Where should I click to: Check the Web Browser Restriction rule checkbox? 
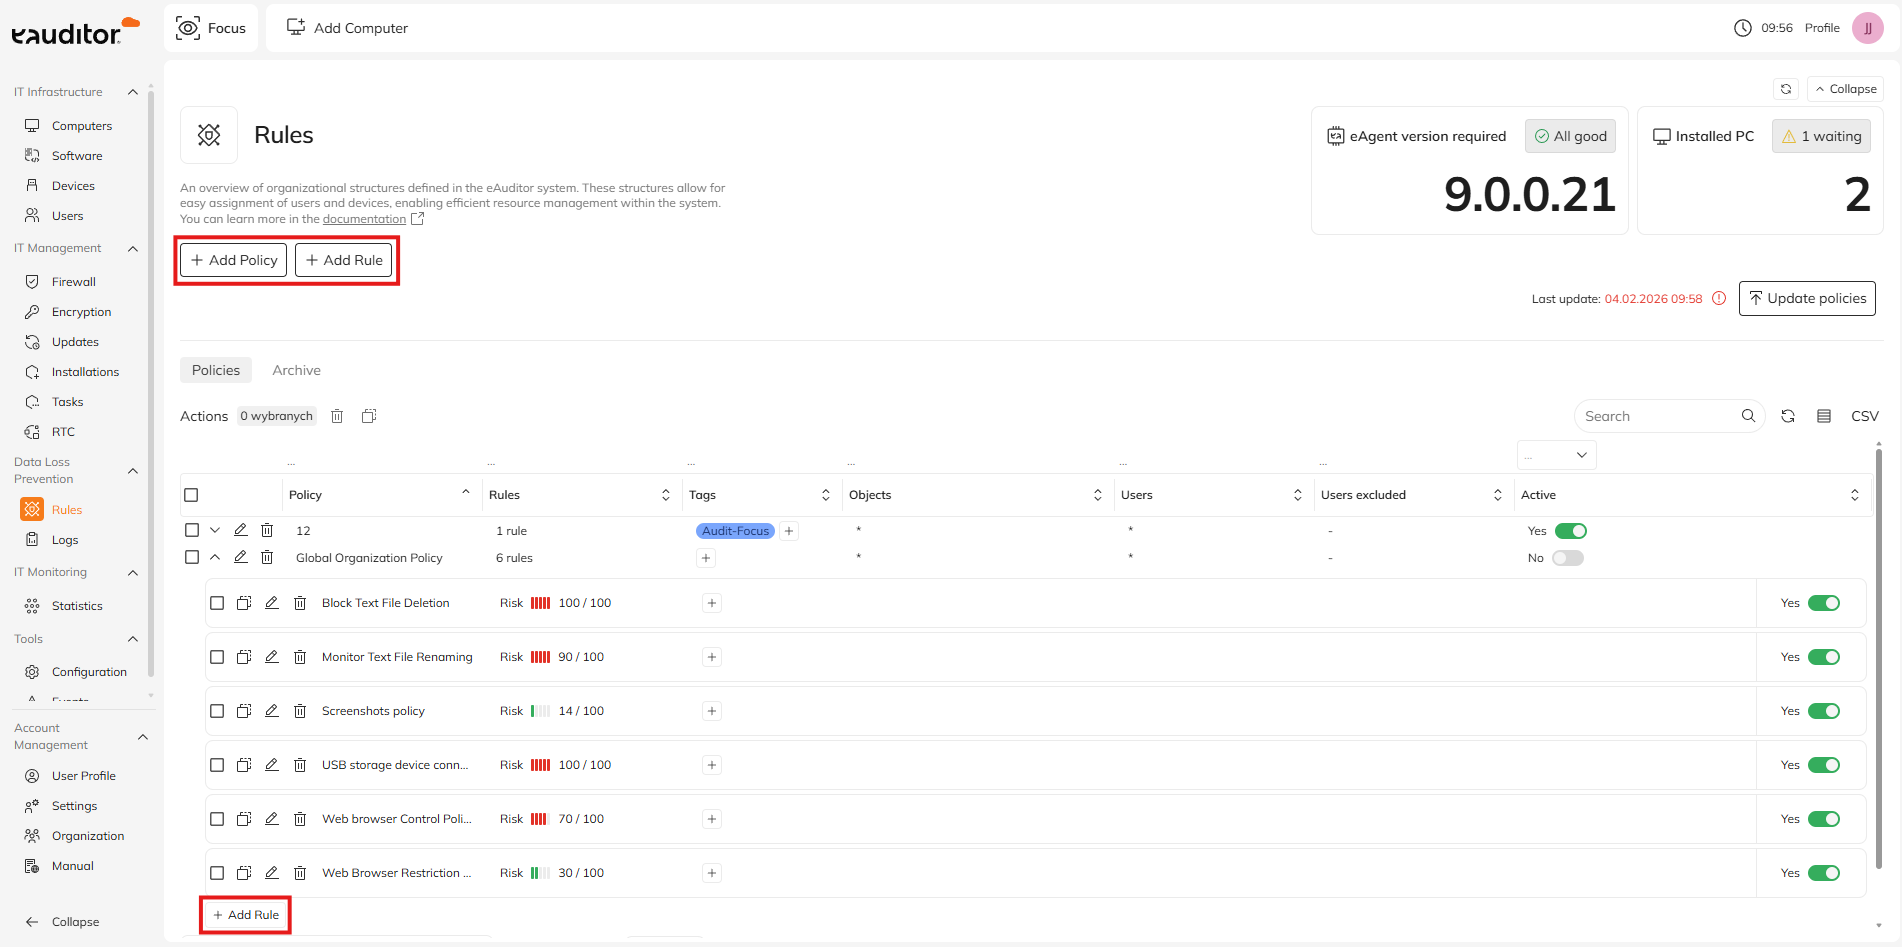click(217, 873)
